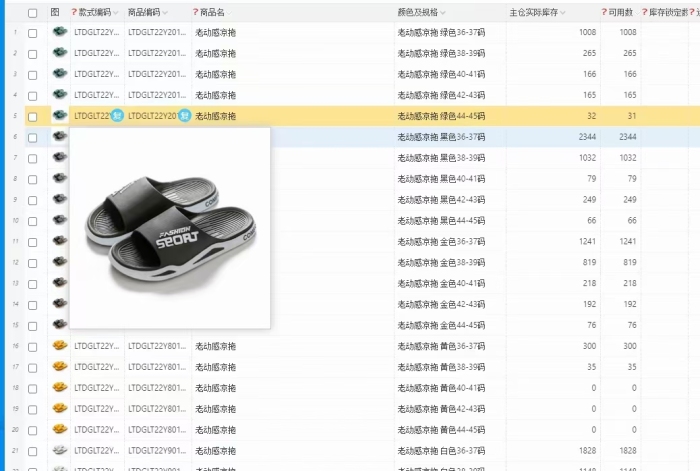700x471 pixels.
Task: Click the black slipper thumbnail in 黑色44-45码 row
Action: 59,220
